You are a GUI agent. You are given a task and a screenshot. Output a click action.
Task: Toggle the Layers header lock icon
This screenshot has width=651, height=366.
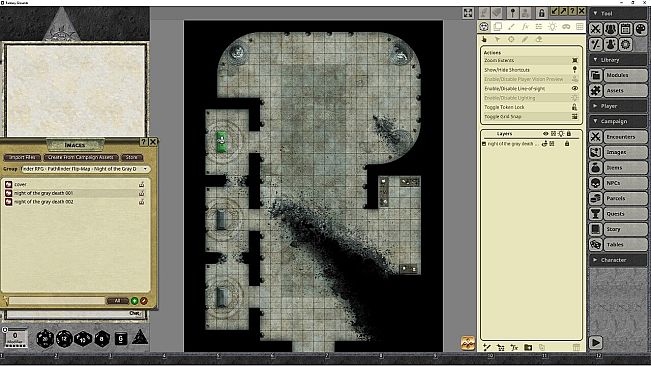tap(569, 134)
